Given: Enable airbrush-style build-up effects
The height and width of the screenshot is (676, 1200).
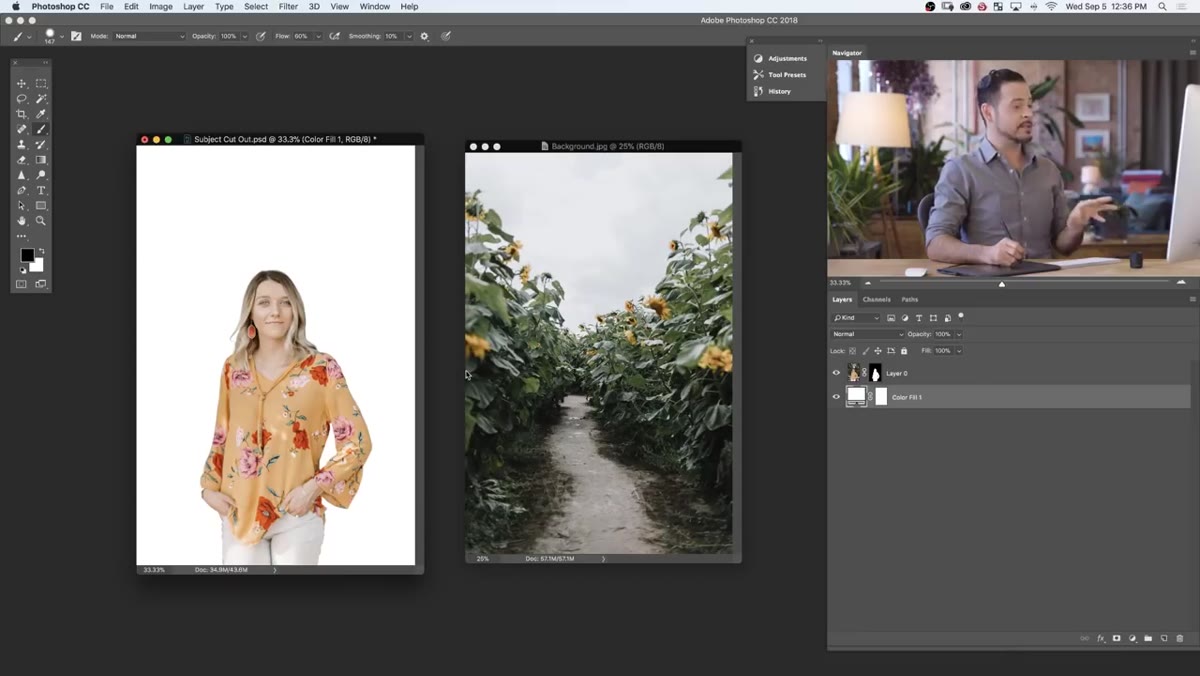Looking at the screenshot, I should (334, 36).
